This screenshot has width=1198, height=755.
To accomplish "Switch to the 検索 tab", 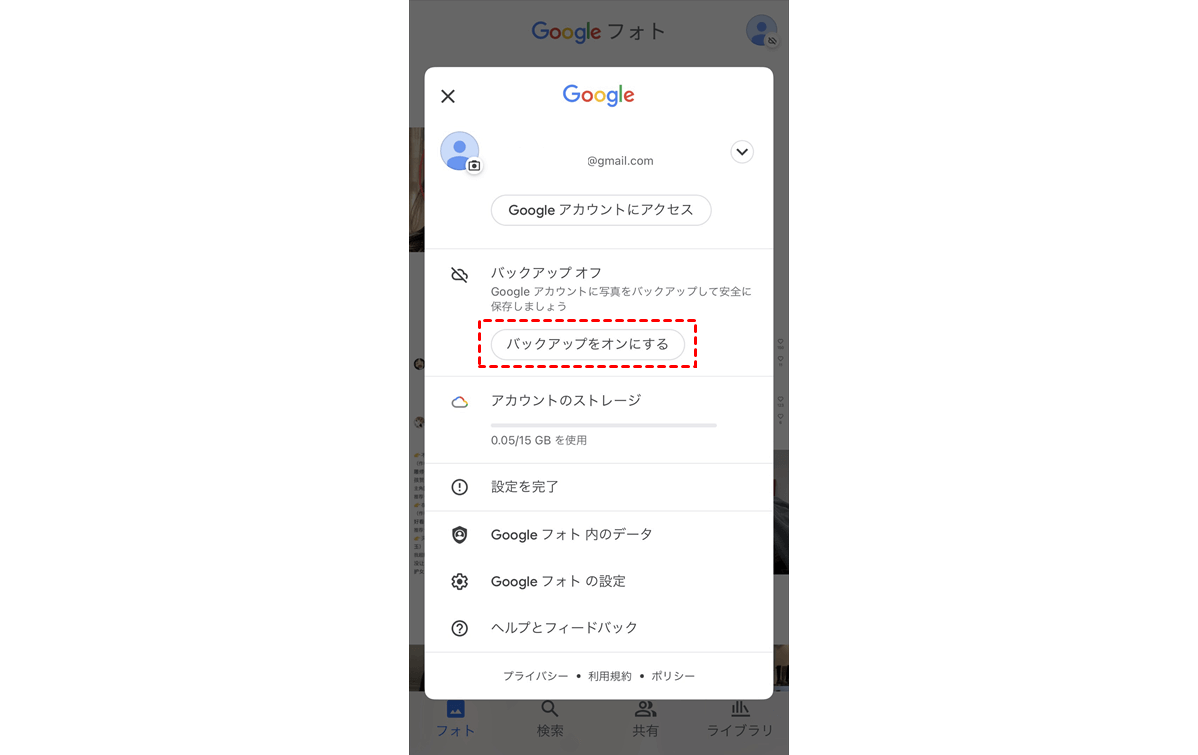I will tap(549, 719).
